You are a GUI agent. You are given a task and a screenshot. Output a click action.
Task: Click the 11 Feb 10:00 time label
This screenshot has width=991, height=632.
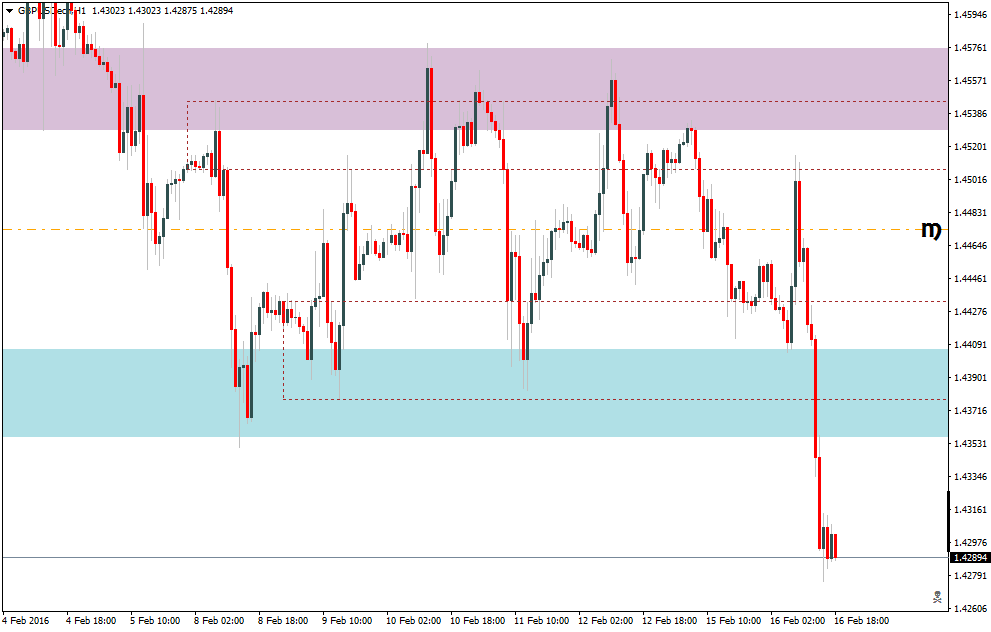point(542,621)
